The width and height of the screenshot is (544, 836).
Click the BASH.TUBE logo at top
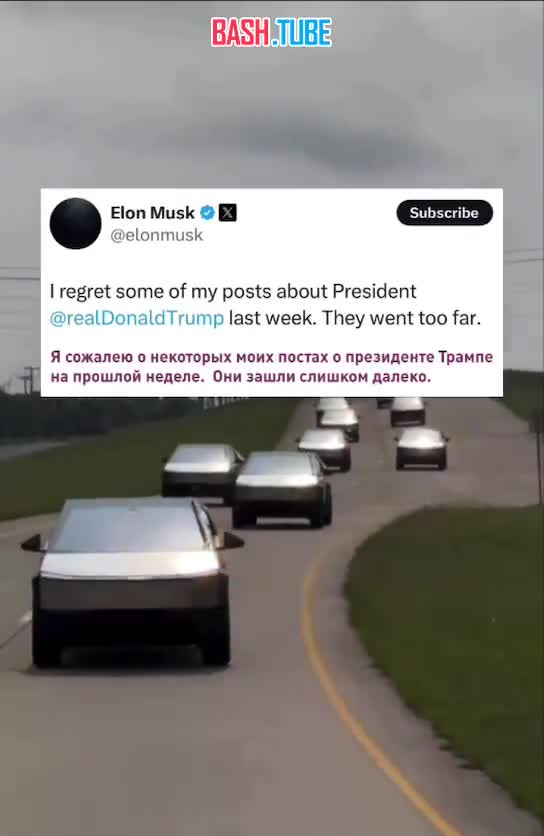click(x=271, y=32)
